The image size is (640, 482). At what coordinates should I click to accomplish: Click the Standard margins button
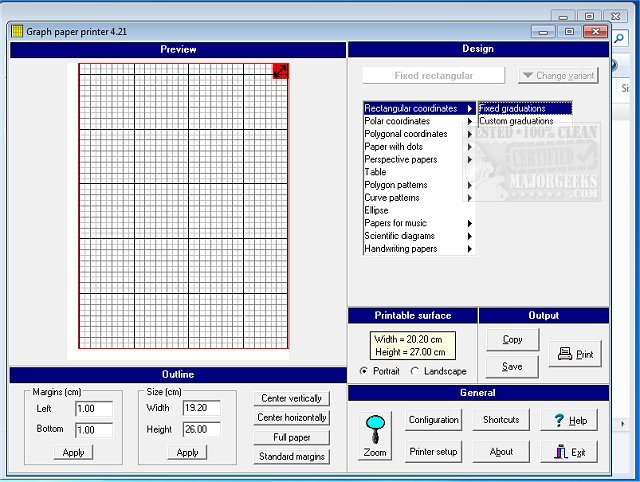point(291,456)
